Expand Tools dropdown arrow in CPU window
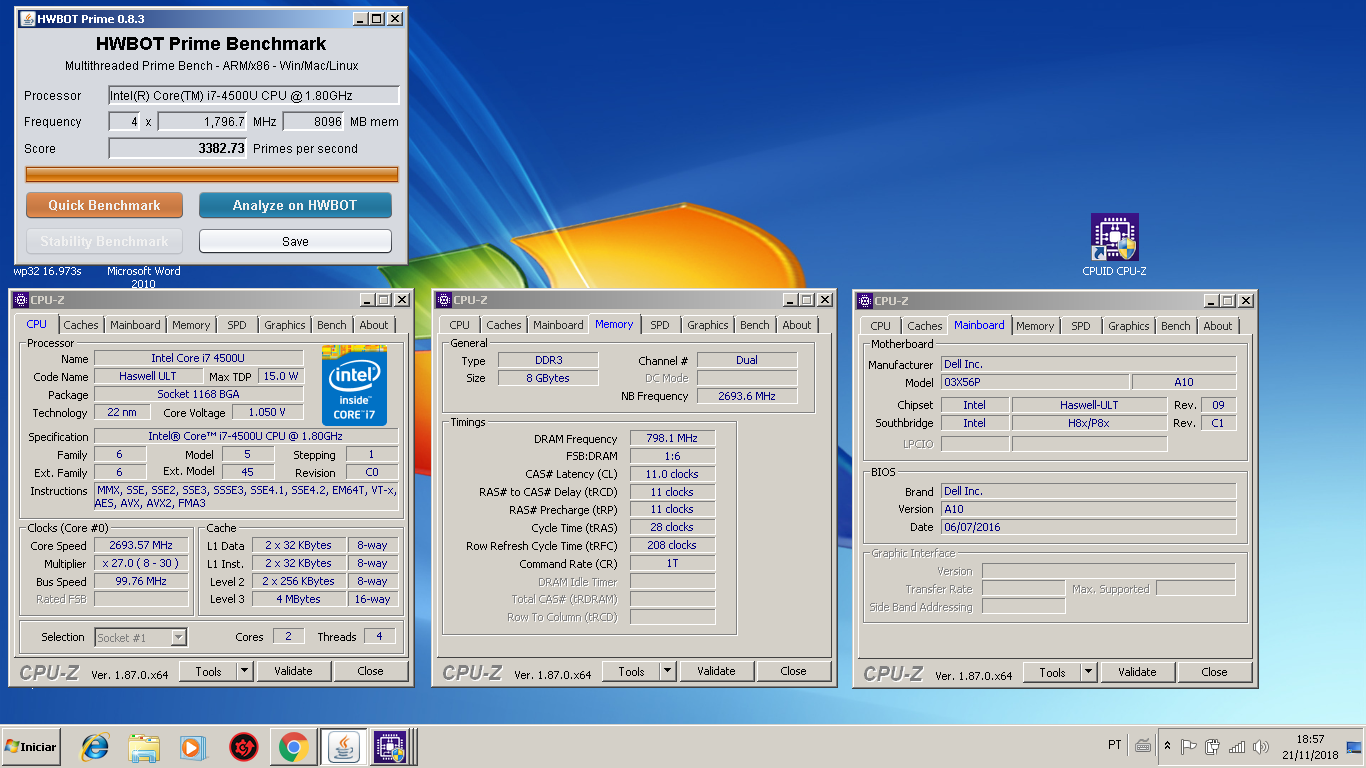The image size is (1366, 768). (x=245, y=672)
